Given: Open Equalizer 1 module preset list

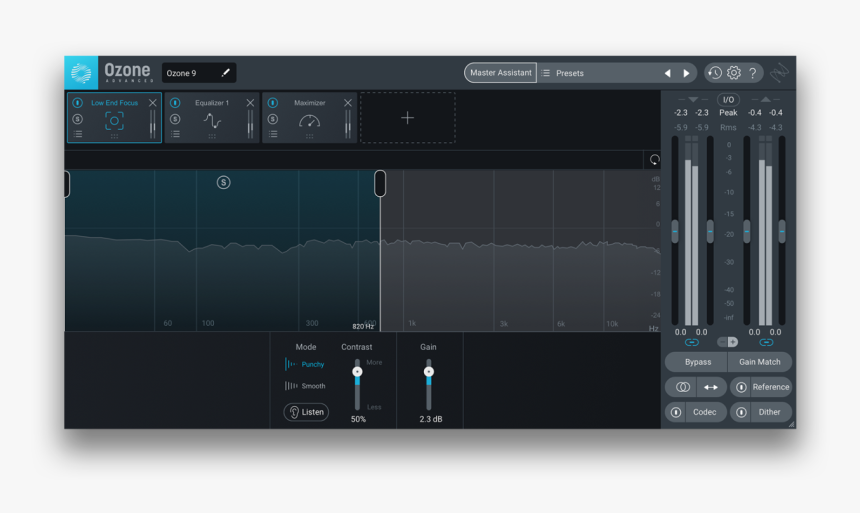Looking at the screenshot, I should pyautogui.click(x=175, y=134).
